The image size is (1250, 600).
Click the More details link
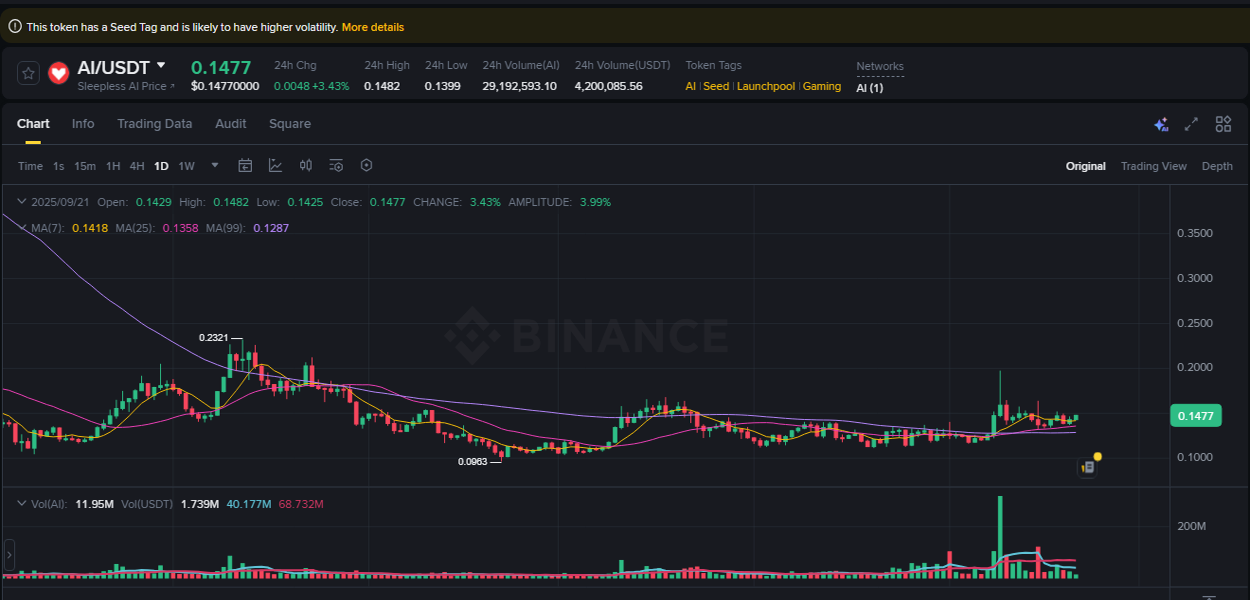coord(373,26)
